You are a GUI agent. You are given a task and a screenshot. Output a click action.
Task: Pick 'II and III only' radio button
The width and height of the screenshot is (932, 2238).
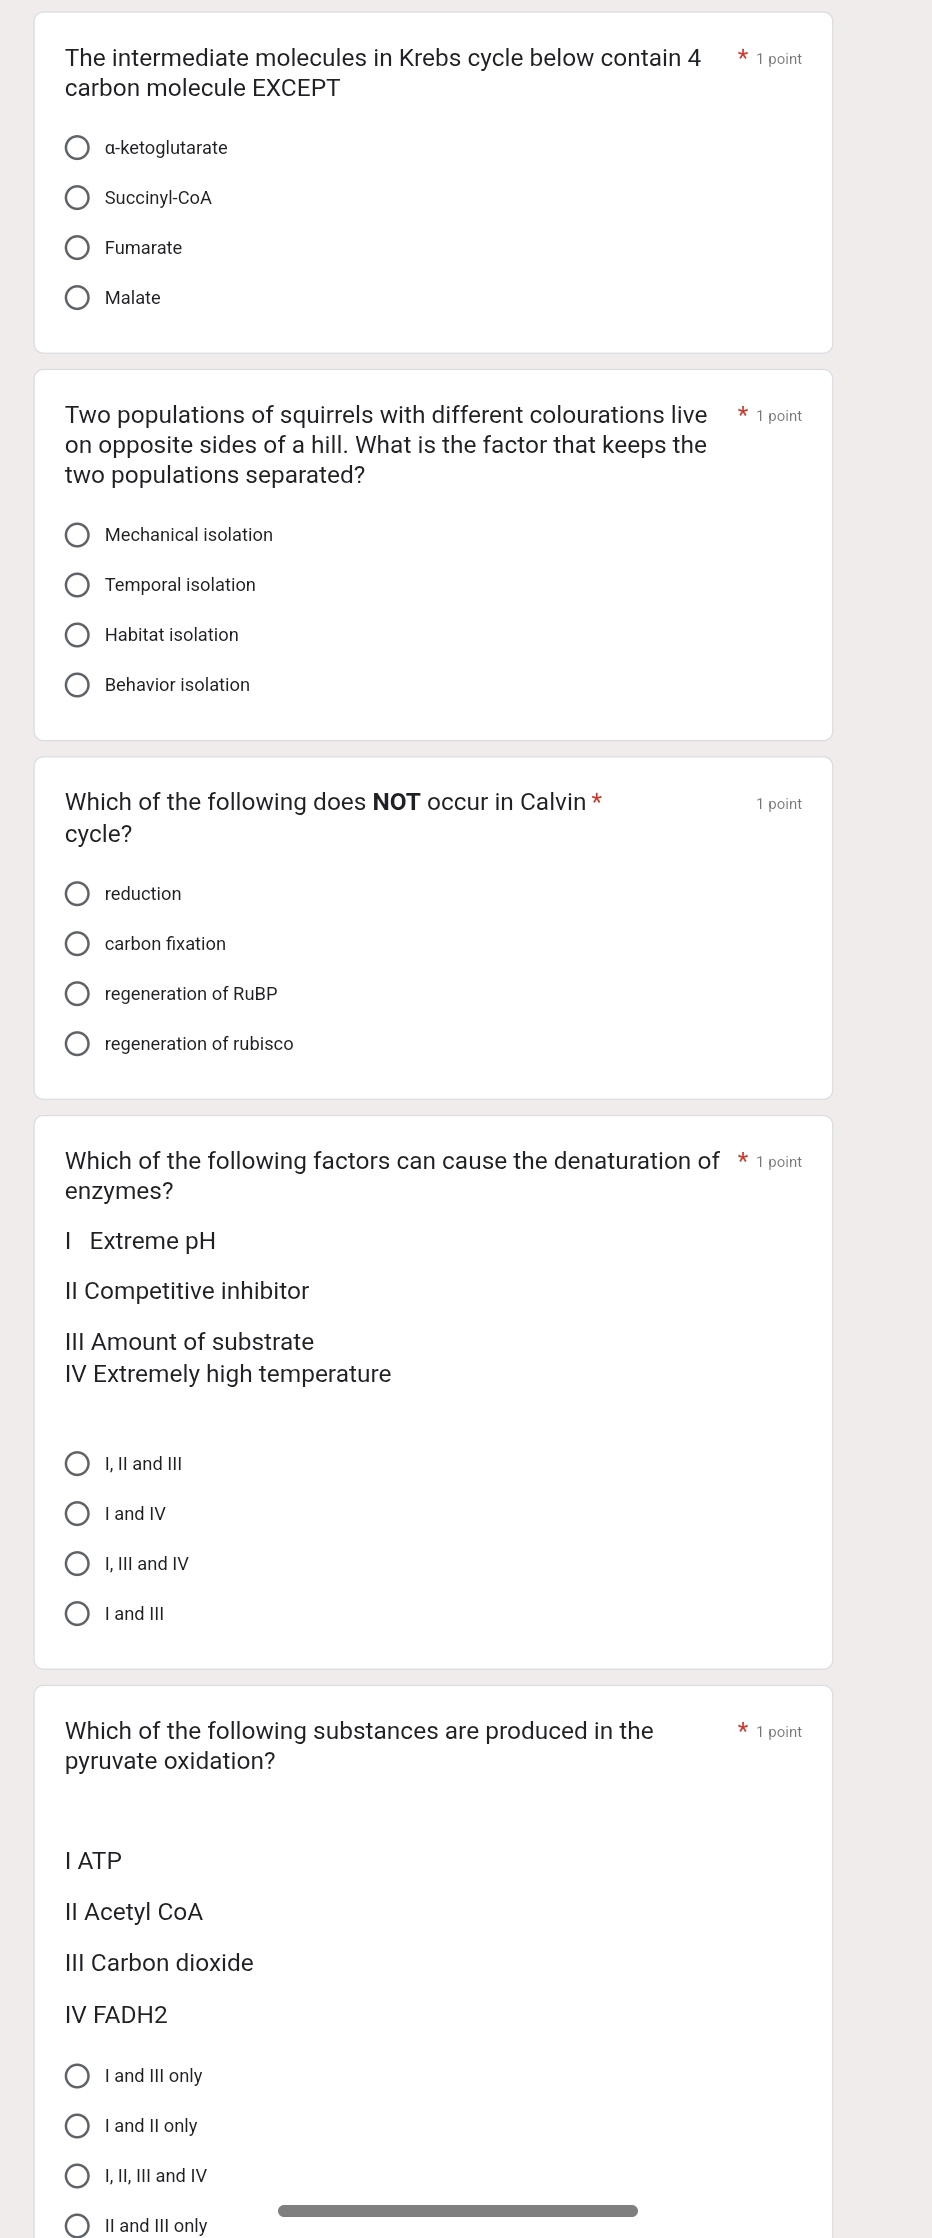77,2225
